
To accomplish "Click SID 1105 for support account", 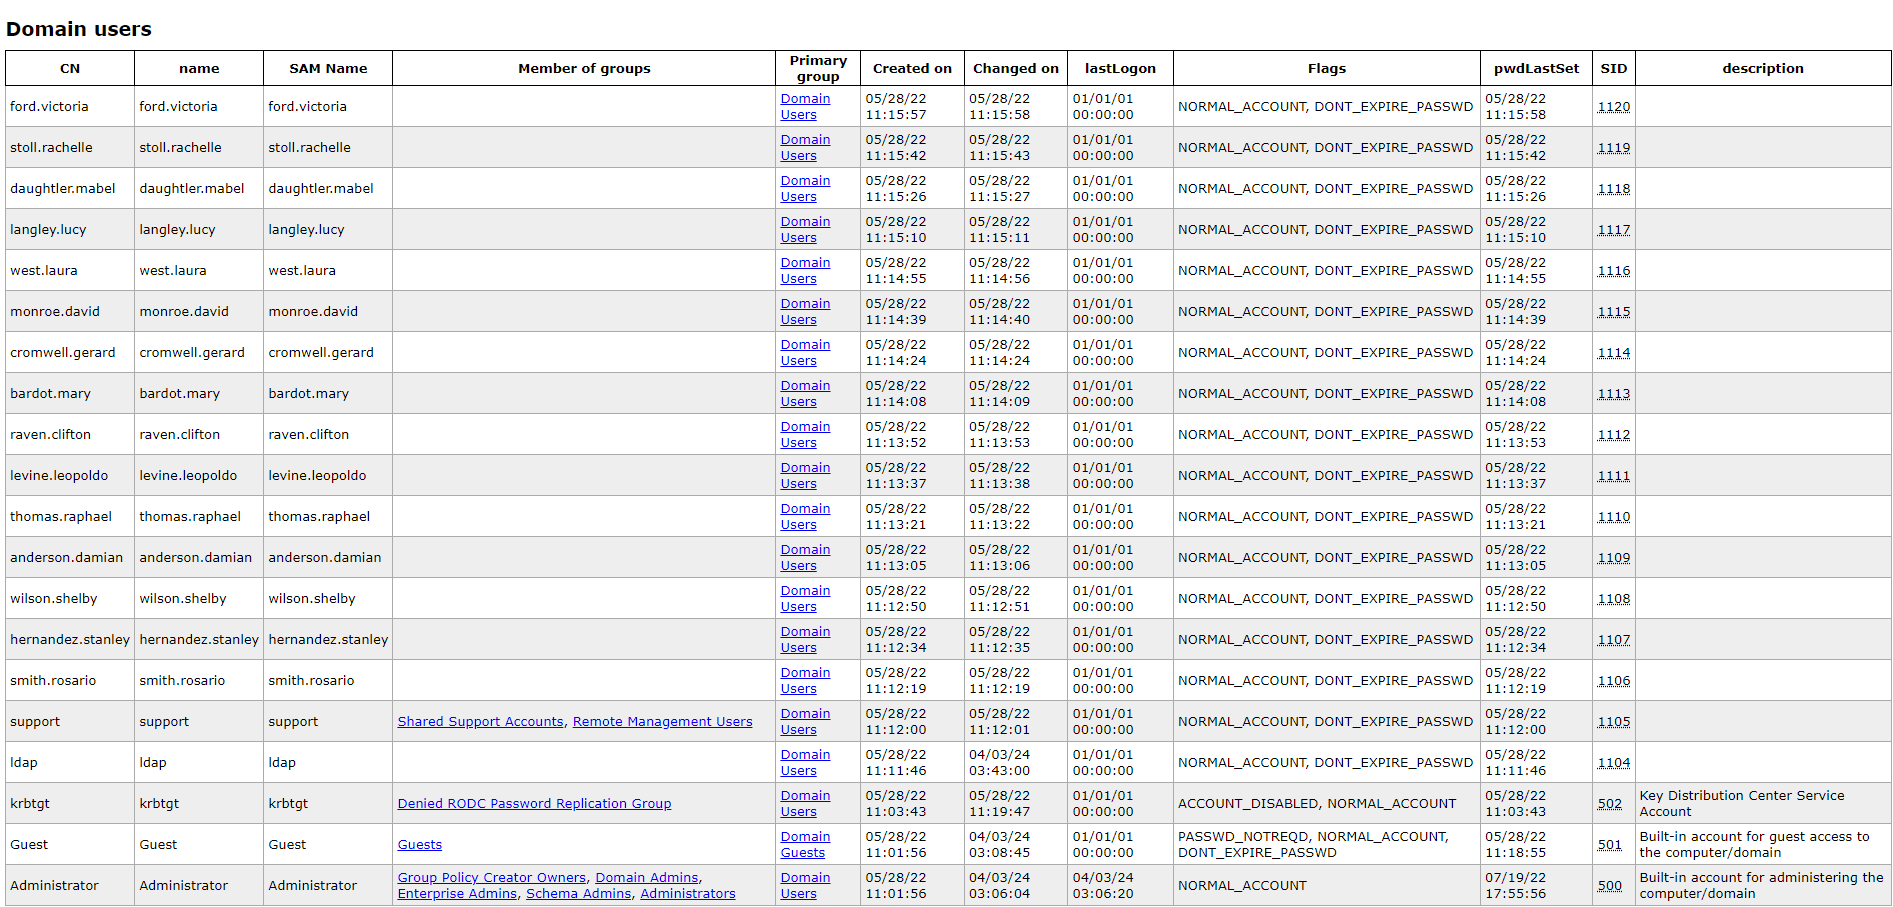I will click(x=1613, y=722).
